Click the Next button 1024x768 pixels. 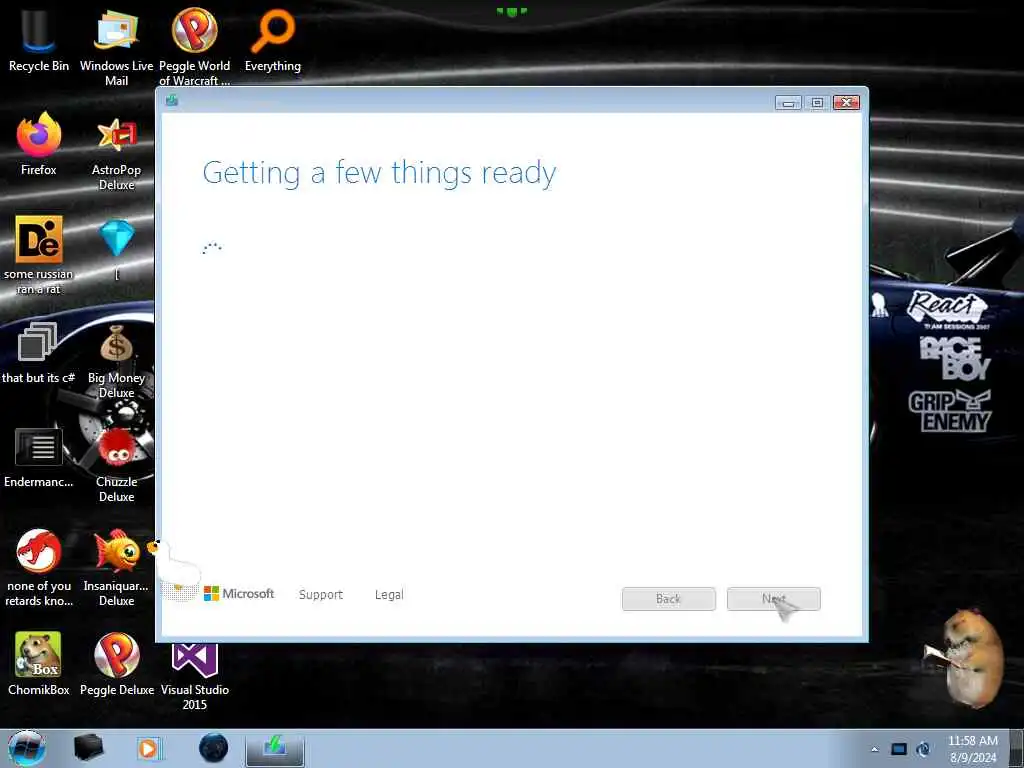(773, 599)
